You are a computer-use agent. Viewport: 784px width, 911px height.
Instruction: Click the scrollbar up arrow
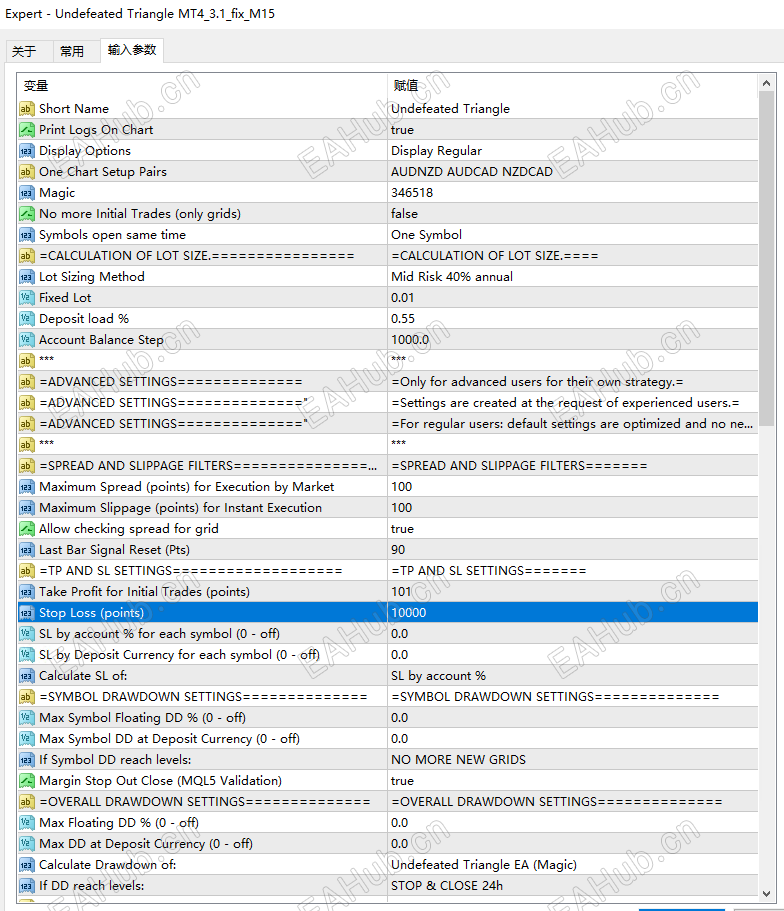(767, 83)
